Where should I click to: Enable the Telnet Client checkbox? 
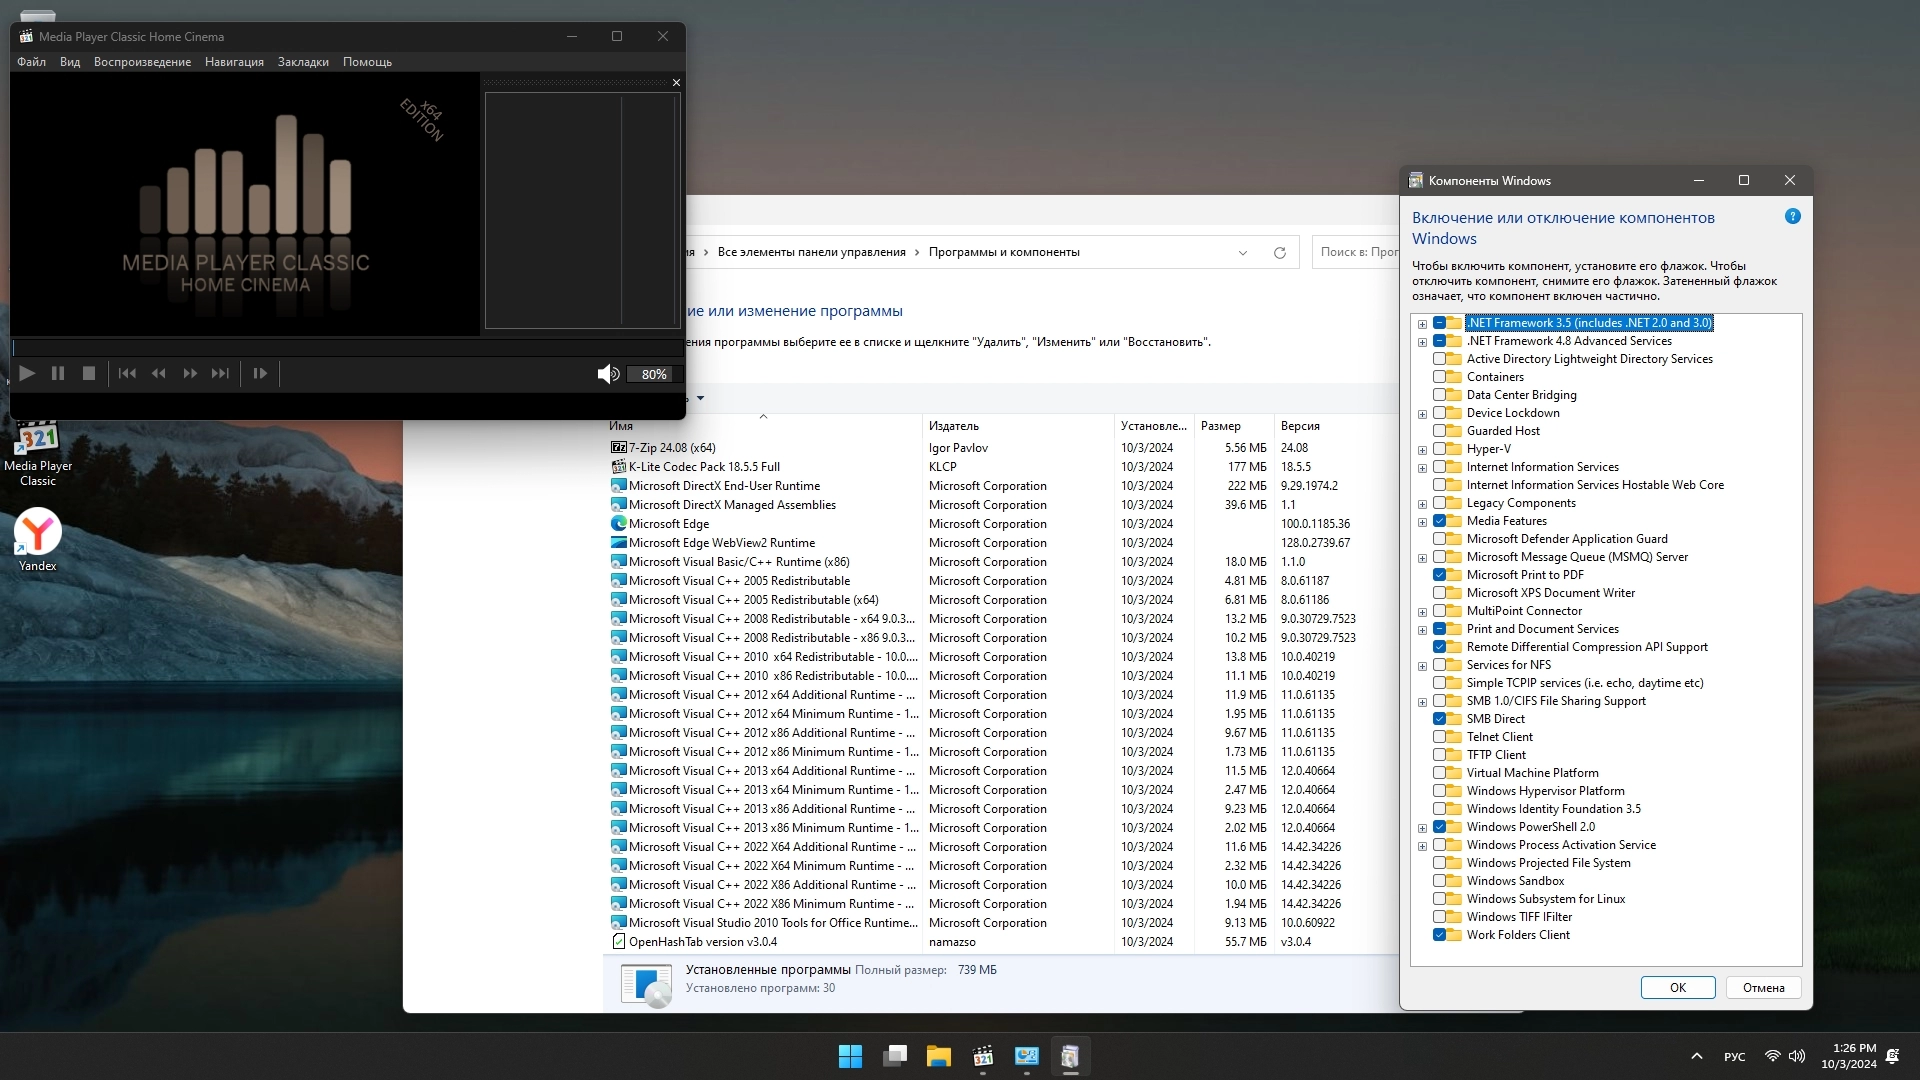[x=1440, y=737]
